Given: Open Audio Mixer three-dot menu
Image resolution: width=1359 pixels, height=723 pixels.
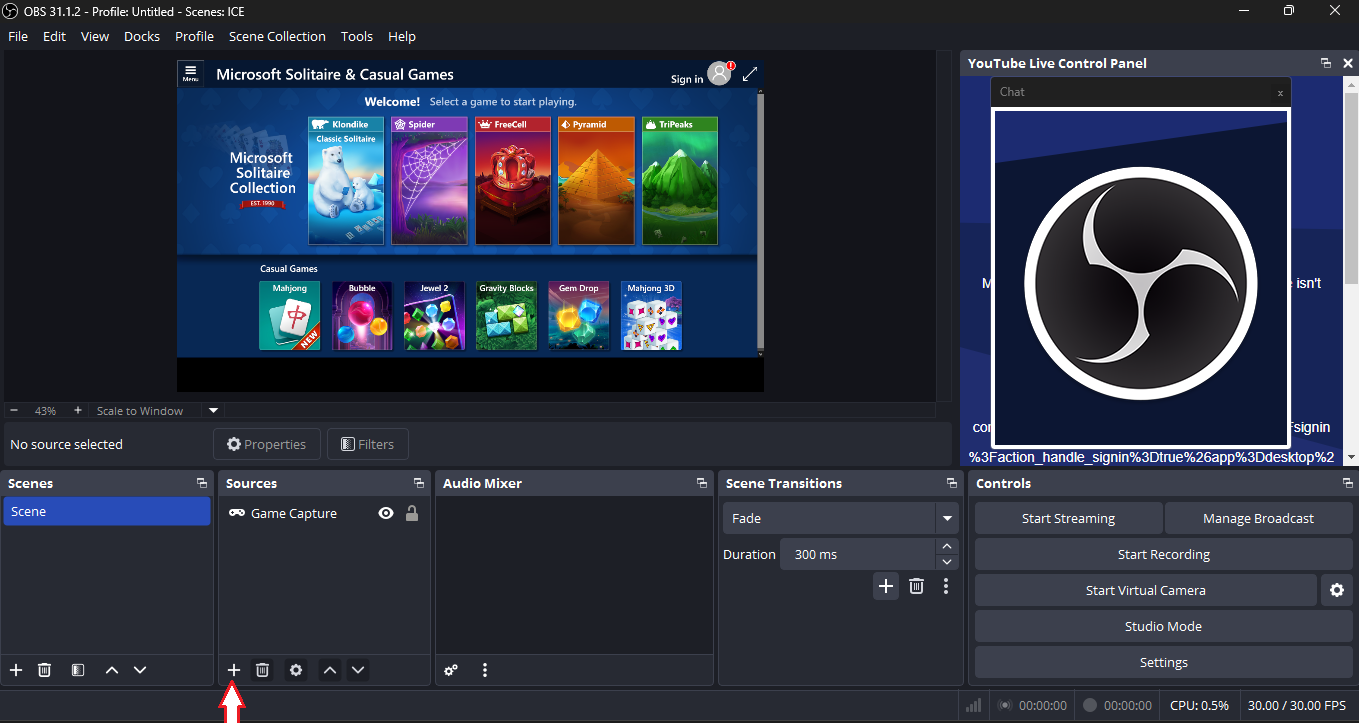Looking at the screenshot, I should 485,670.
